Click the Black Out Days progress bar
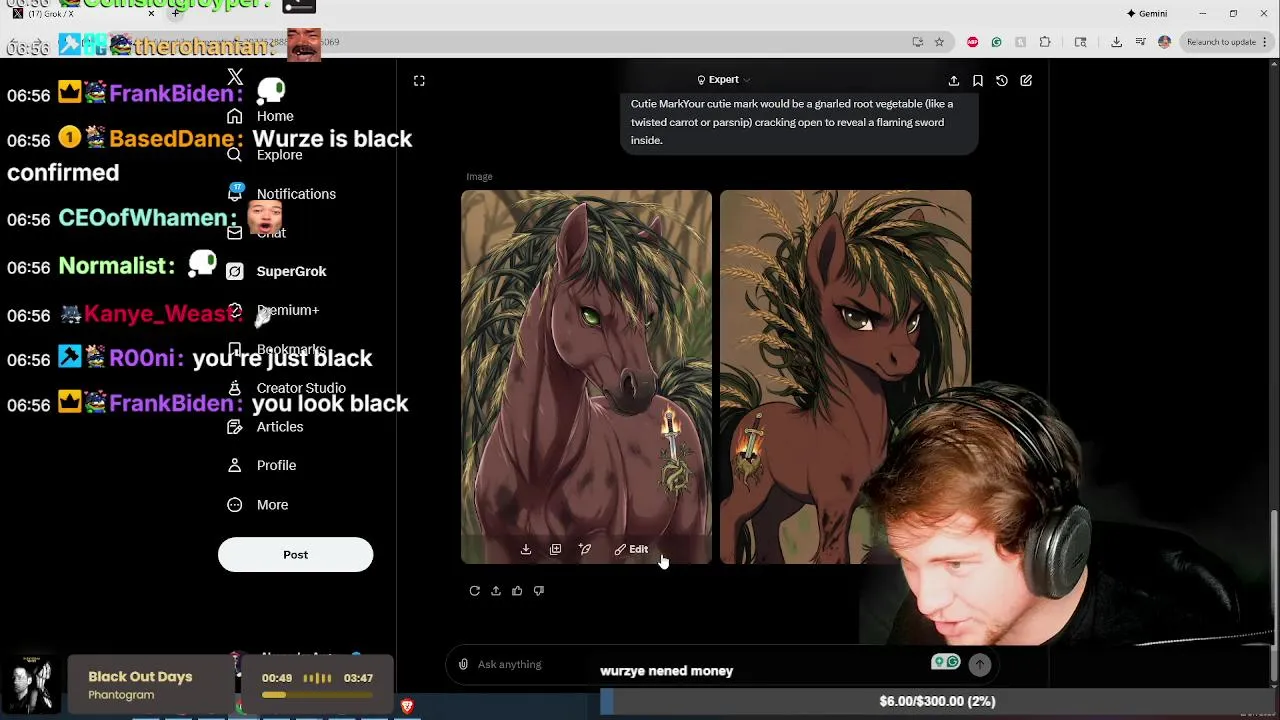 [x=317, y=695]
